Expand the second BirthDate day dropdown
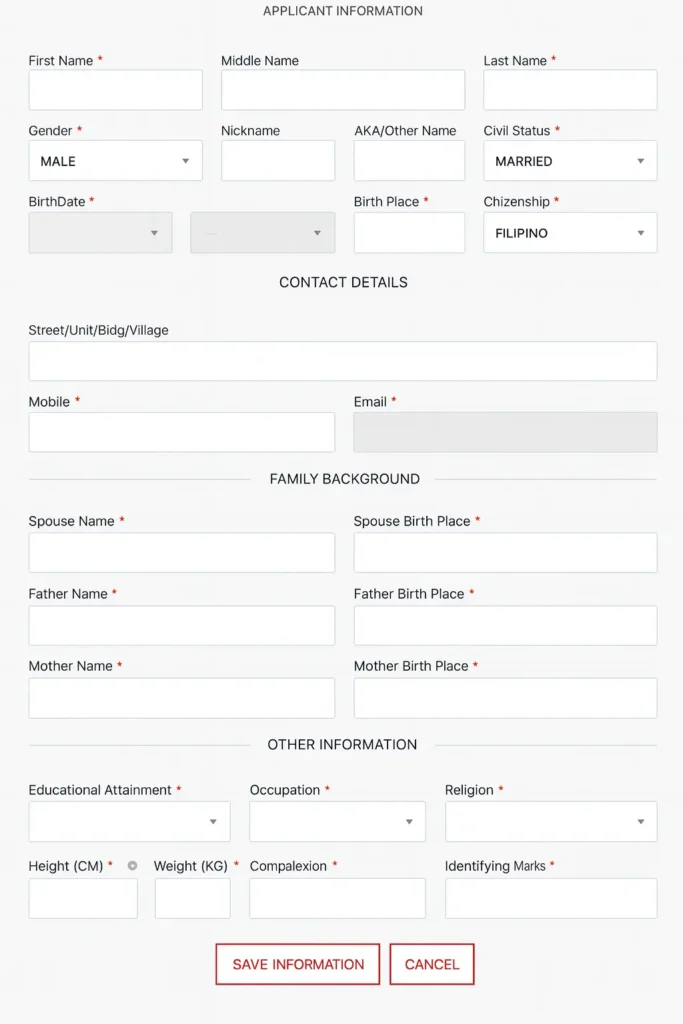 pos(262,232)
